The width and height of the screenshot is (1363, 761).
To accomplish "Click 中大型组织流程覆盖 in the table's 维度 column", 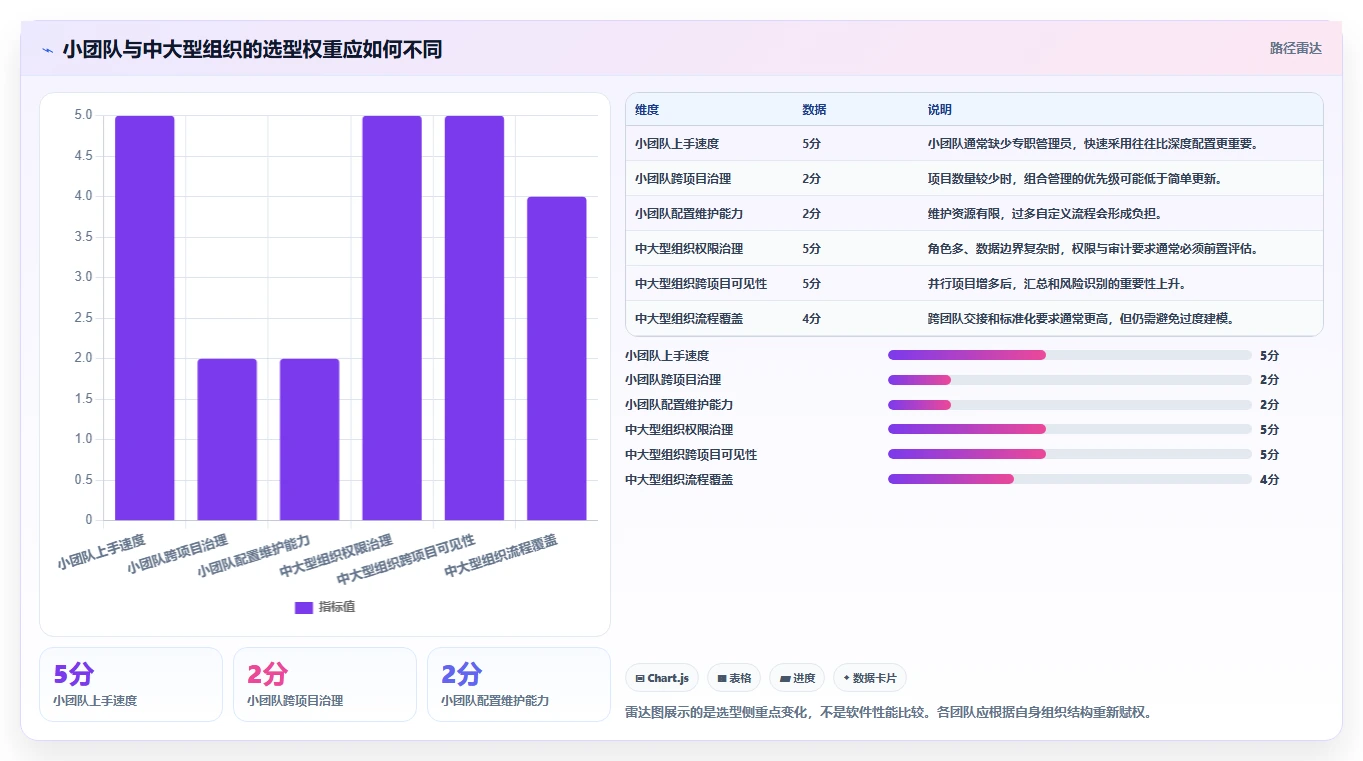I will [x=689, y=318].
